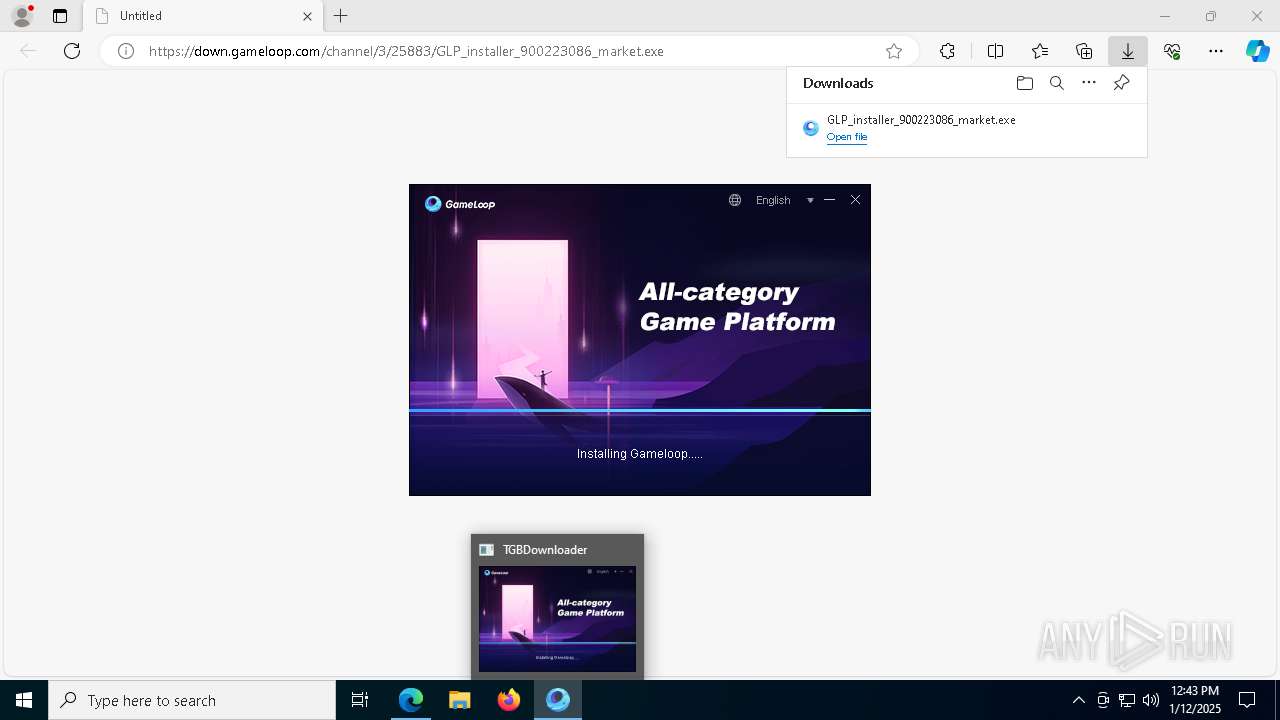Open volume control in tray
Screen dimensions: 1280x720
coord(1151,700)
